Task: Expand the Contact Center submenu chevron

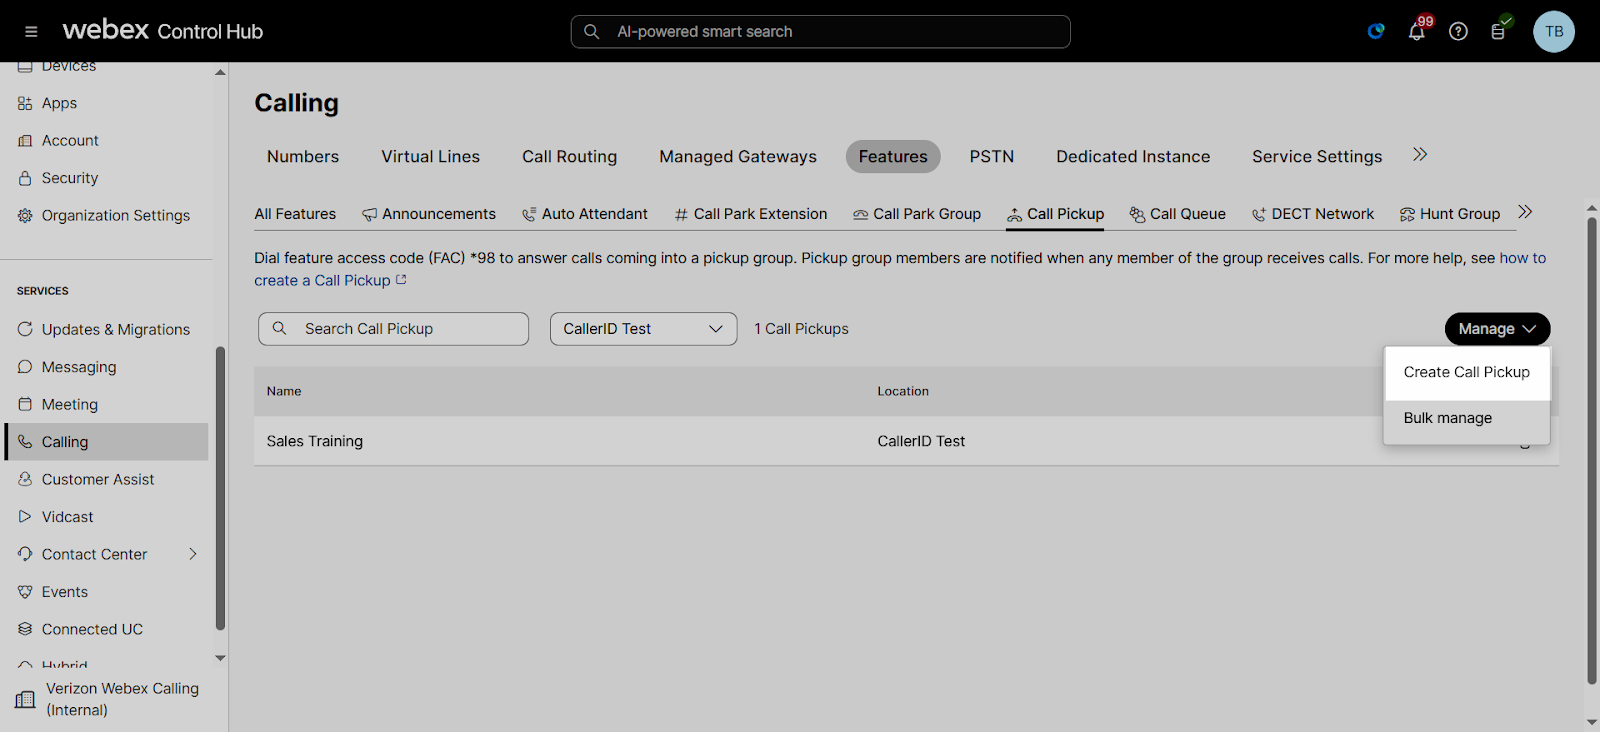Action: [x=193, y=554]
